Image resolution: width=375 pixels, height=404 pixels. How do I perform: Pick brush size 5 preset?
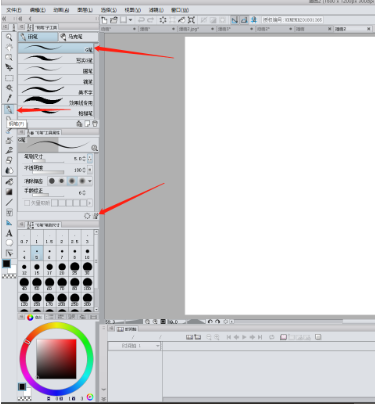pos(37,254)
